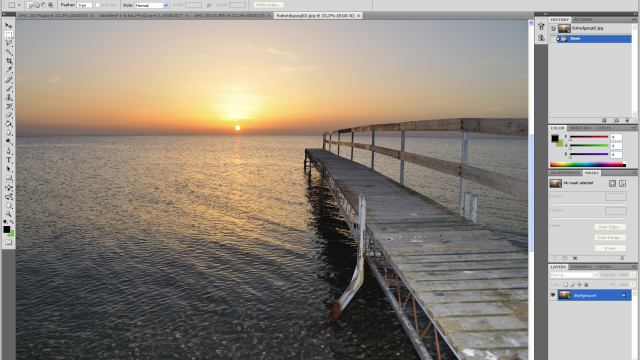This screenshot has width=640, height=360.
Task: Select the Healing Brush tool
Action: (9, 80)
